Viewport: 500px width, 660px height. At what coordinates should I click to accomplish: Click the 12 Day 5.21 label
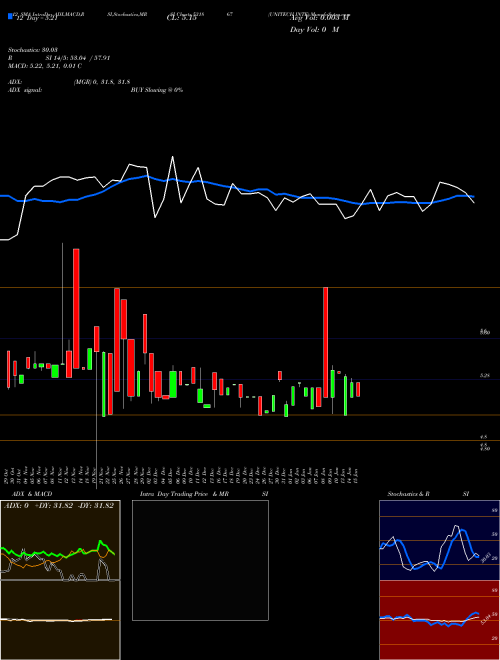(x=35, y=18)
